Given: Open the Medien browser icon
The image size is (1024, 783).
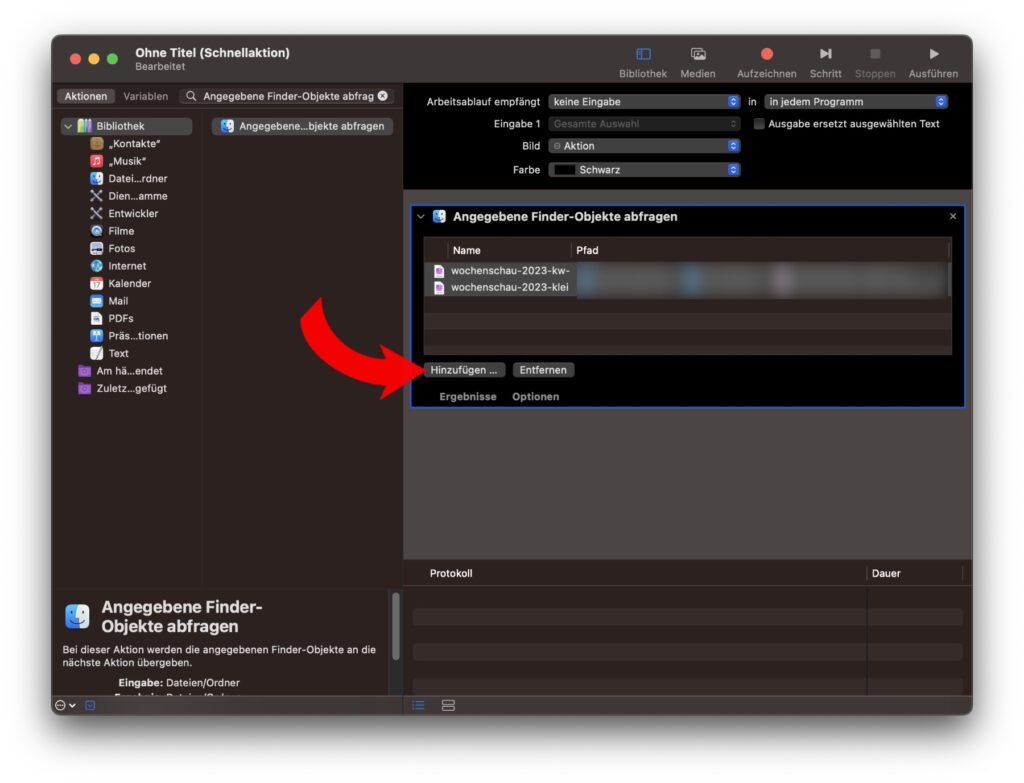Looking at the screenshot, I should point(698,54).
